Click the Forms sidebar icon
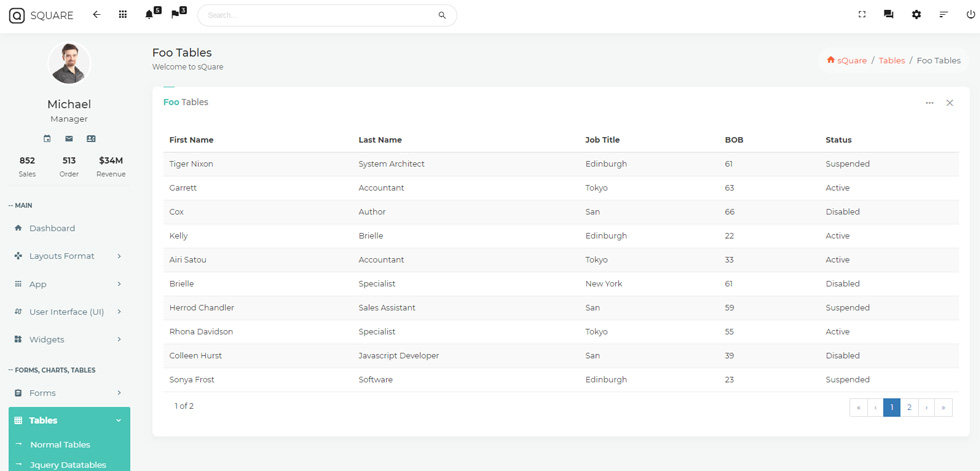The height and width of the screenshot is (471, 980). click(x=18, y=393)
